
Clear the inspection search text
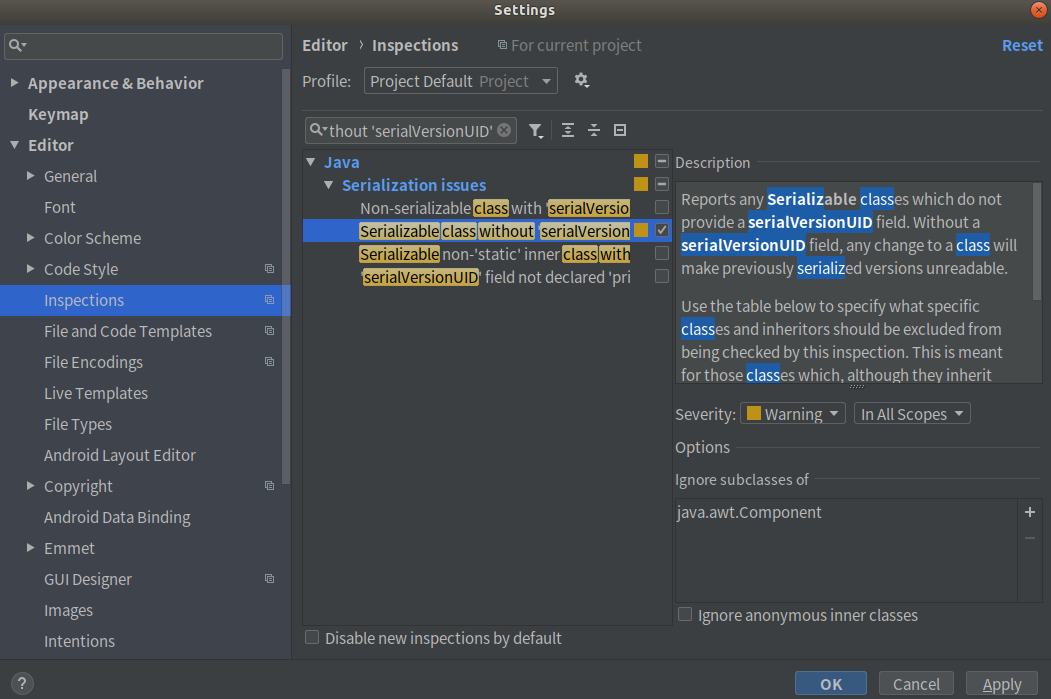505,130
